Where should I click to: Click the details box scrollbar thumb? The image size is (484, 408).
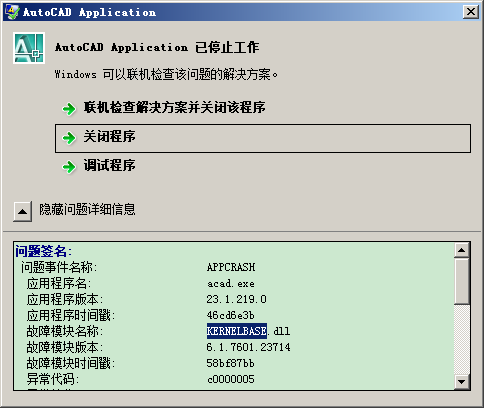point(462,281)
